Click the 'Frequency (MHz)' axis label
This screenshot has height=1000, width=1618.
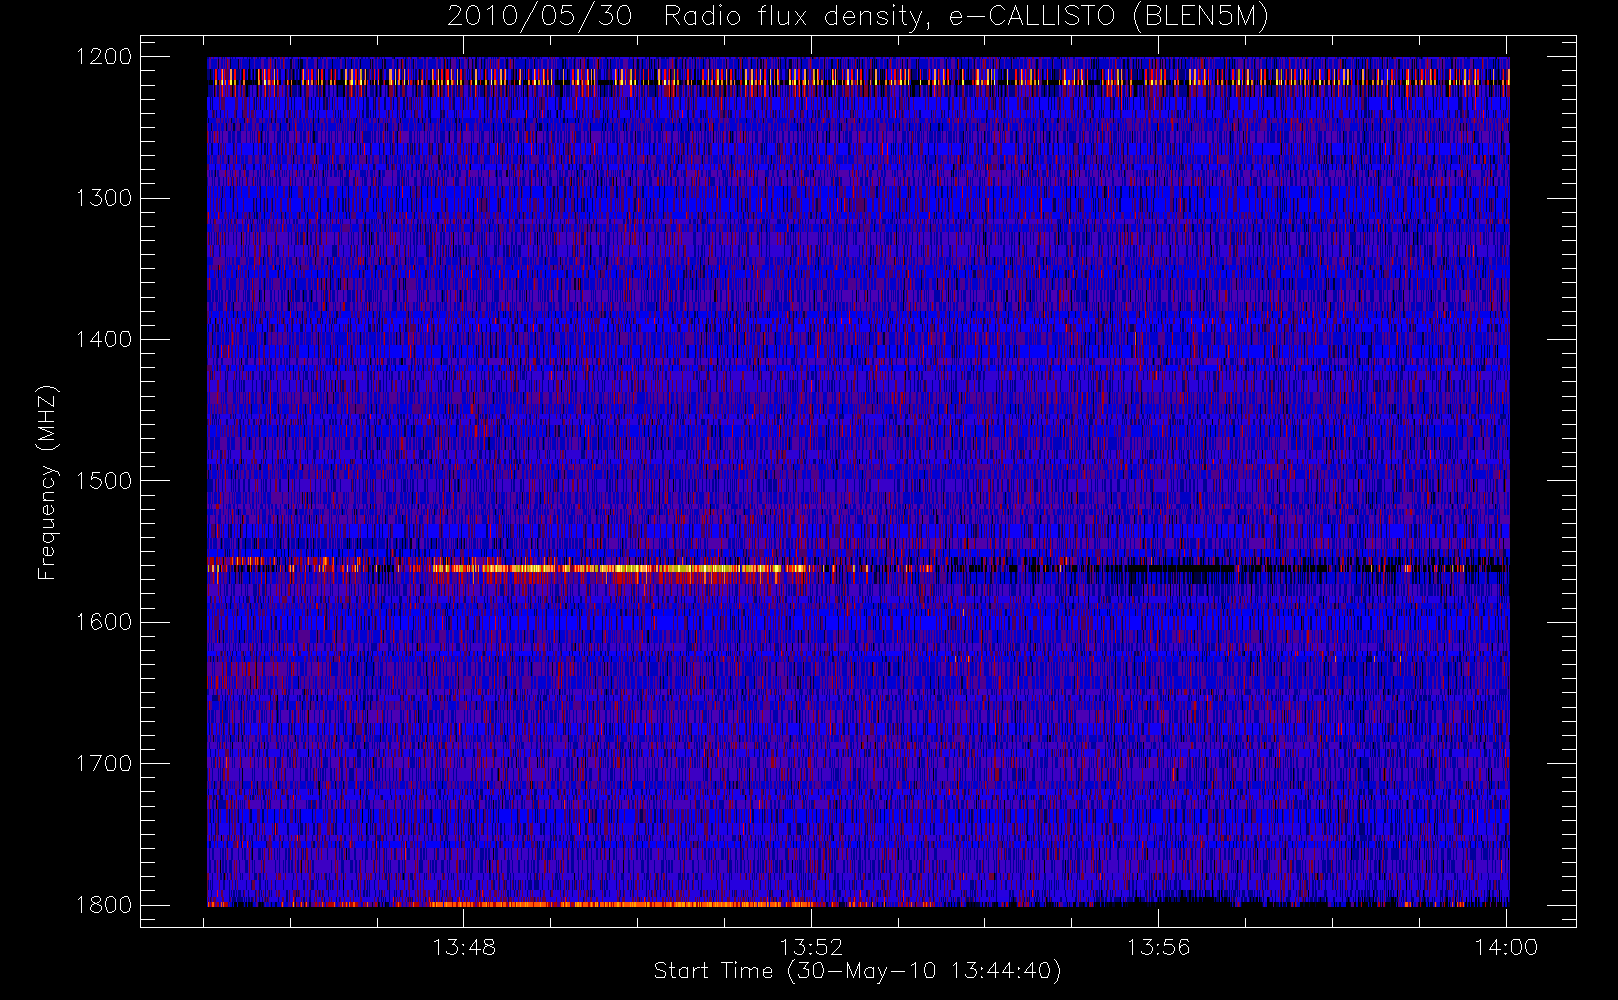(x=47, y=482)
